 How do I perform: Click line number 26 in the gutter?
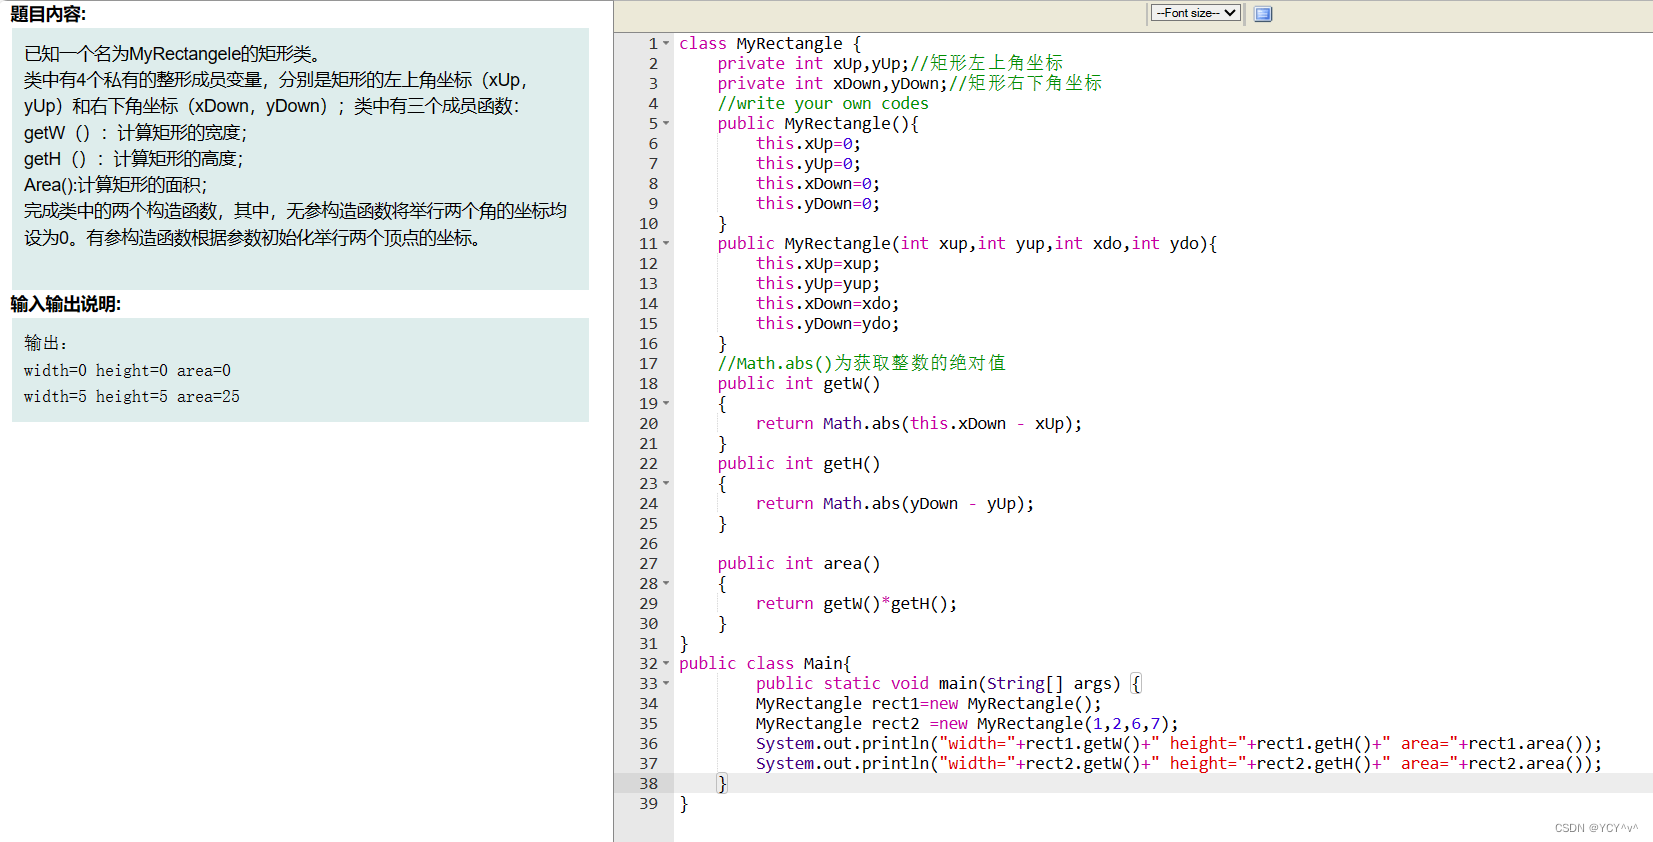pyautogui.click(x=648, y=543)
